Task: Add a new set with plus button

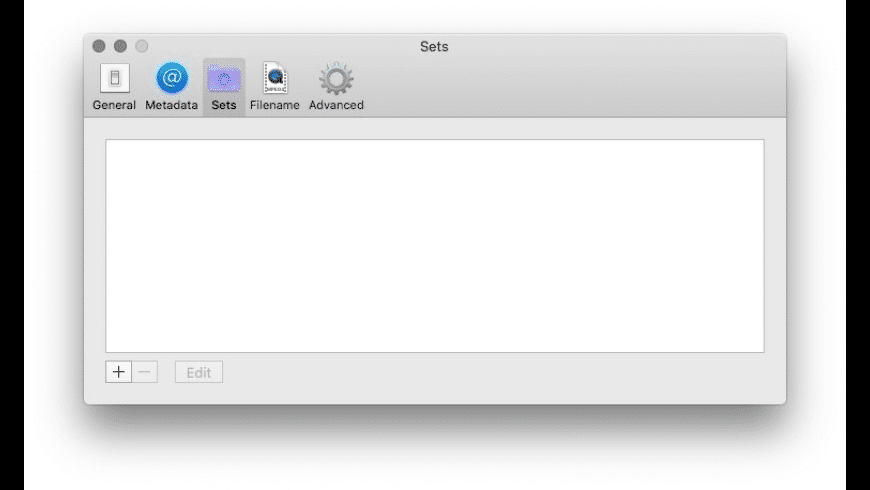Action: 119,372
